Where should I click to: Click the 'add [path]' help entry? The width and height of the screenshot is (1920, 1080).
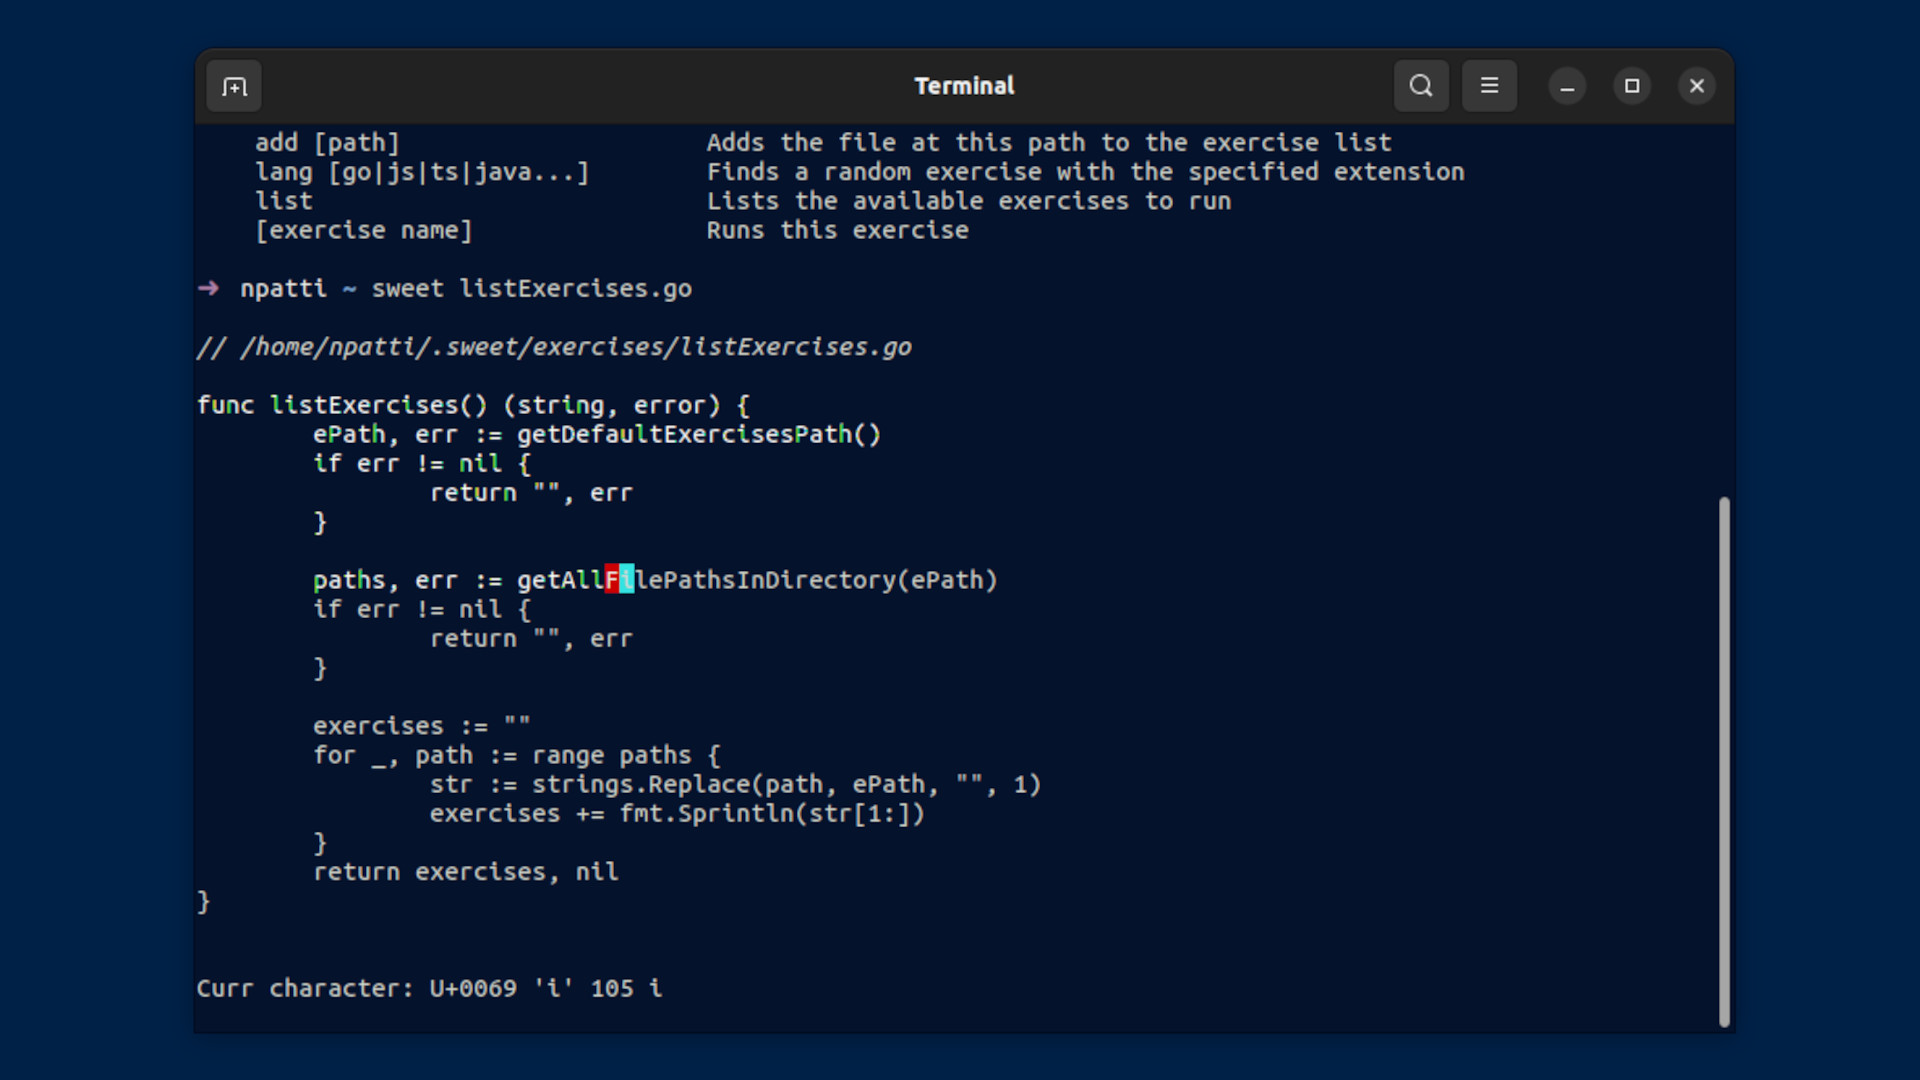coord(327,143)
